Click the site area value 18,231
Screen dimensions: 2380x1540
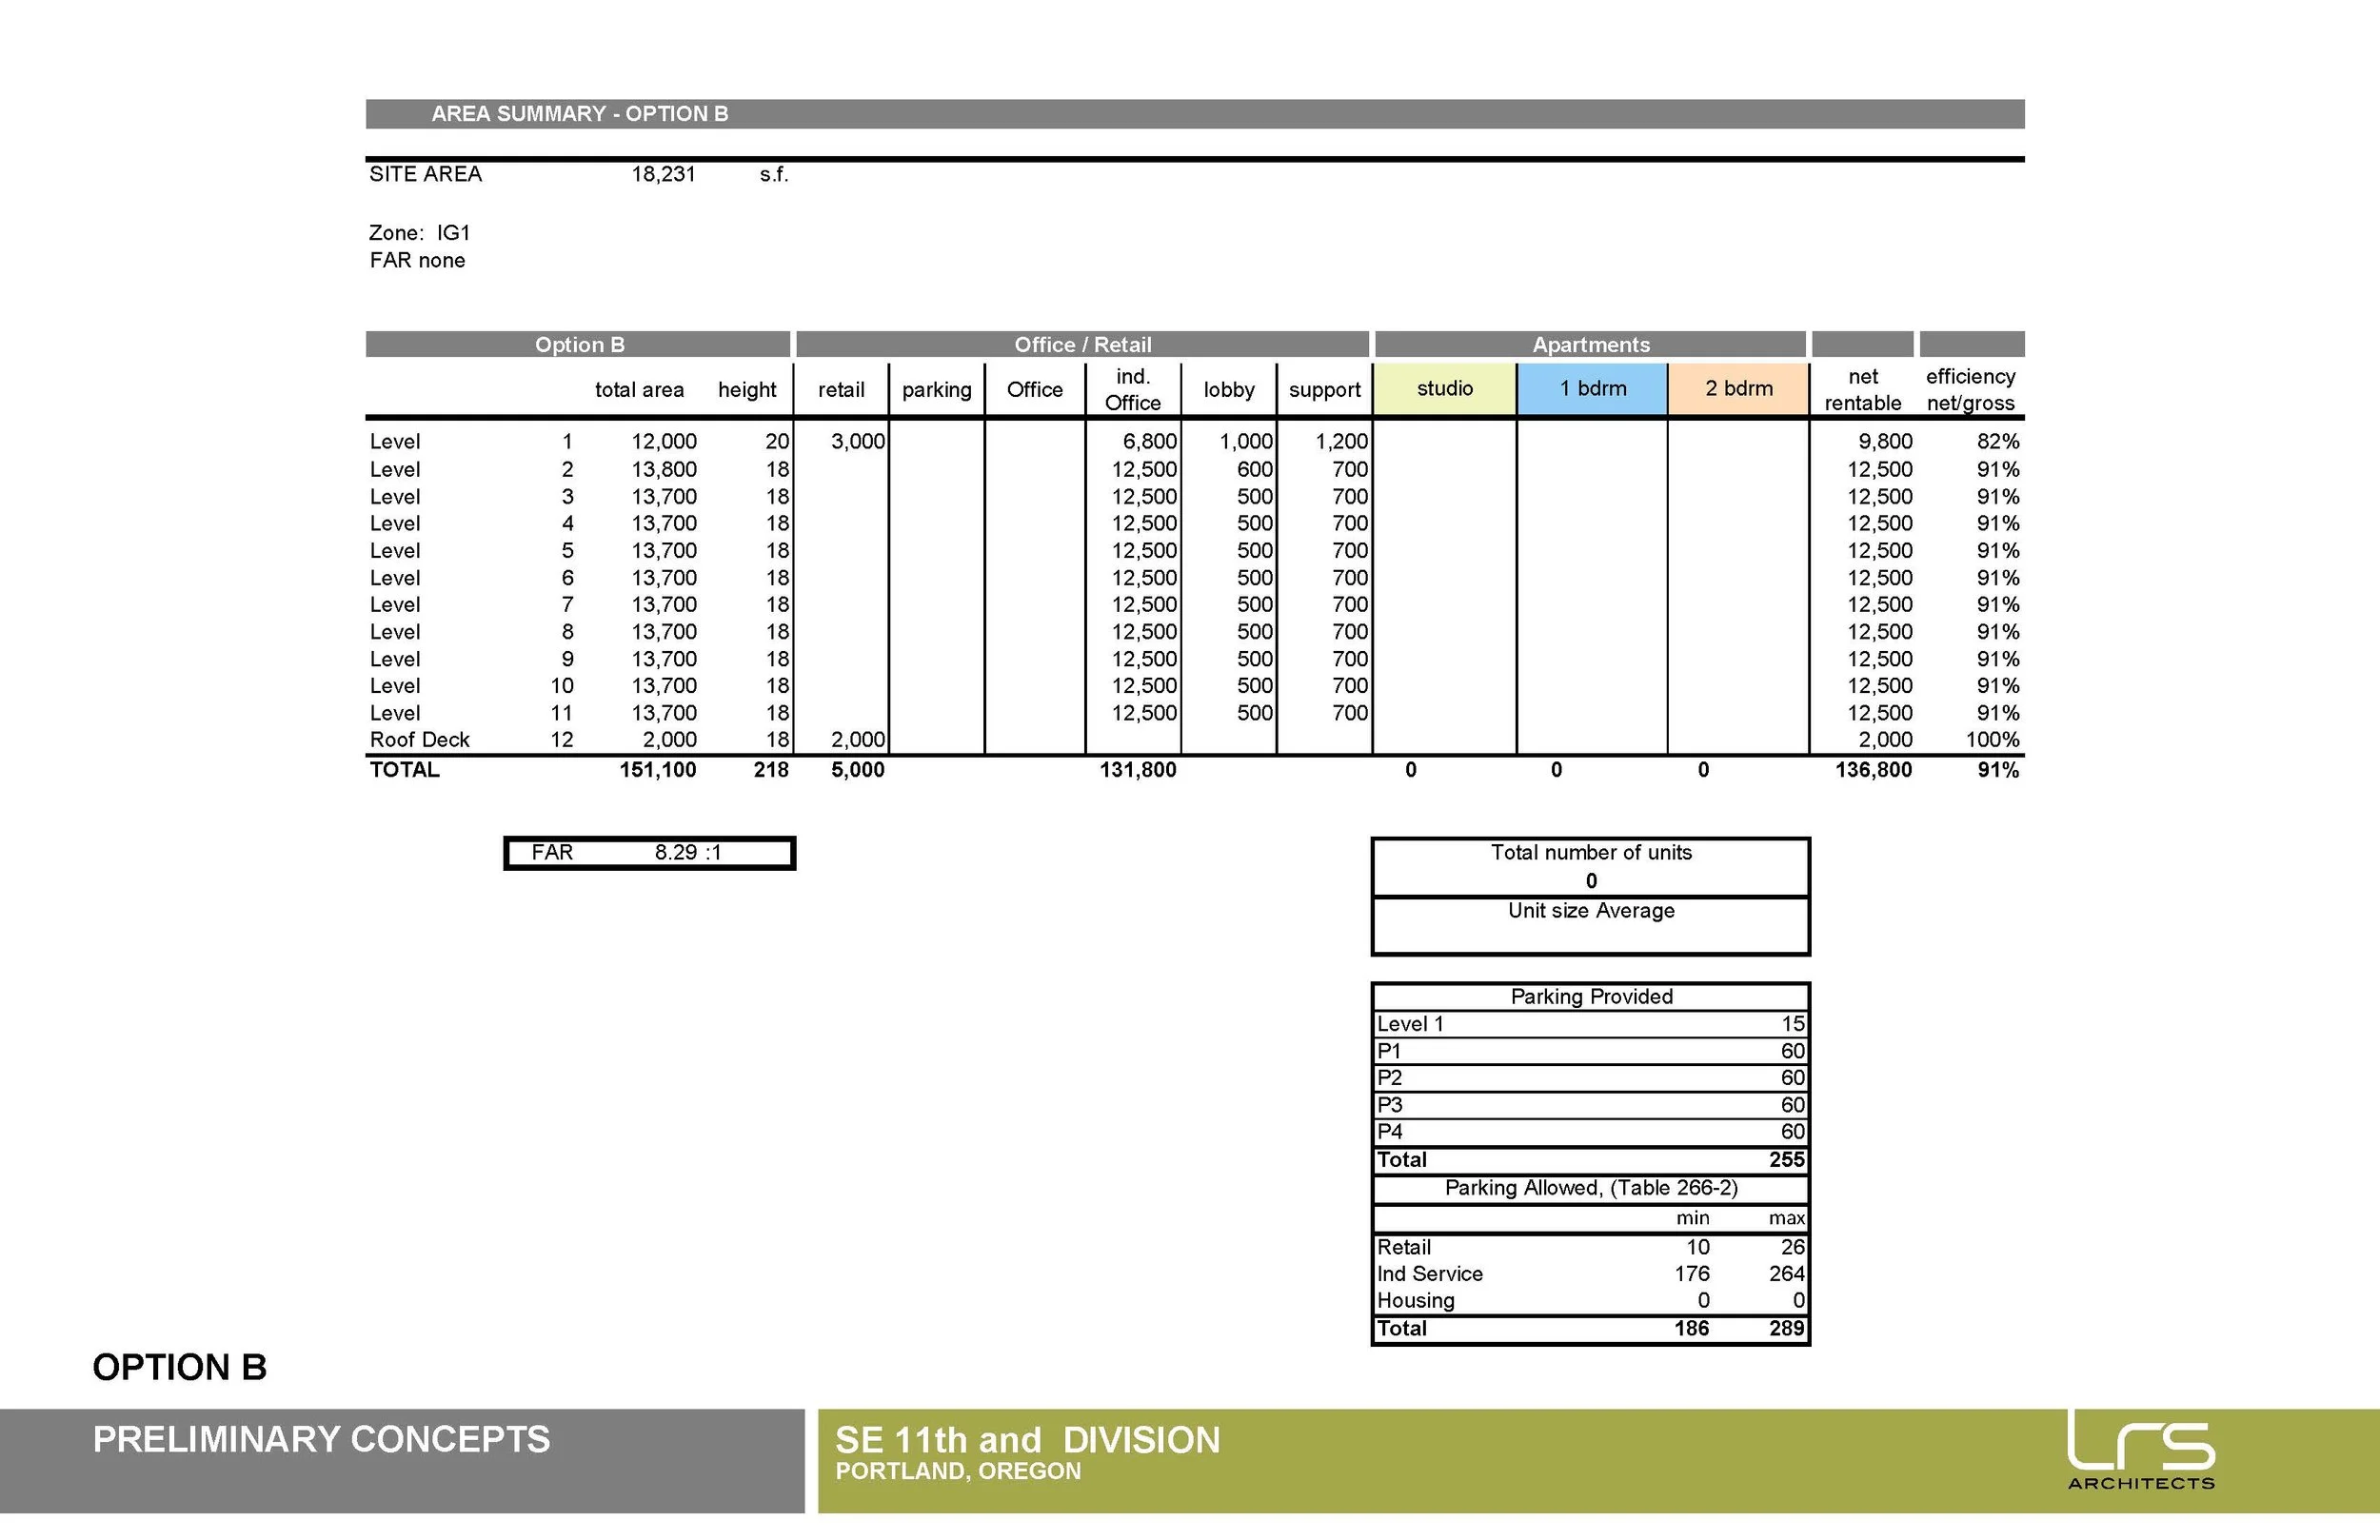[x=663, y=174]
